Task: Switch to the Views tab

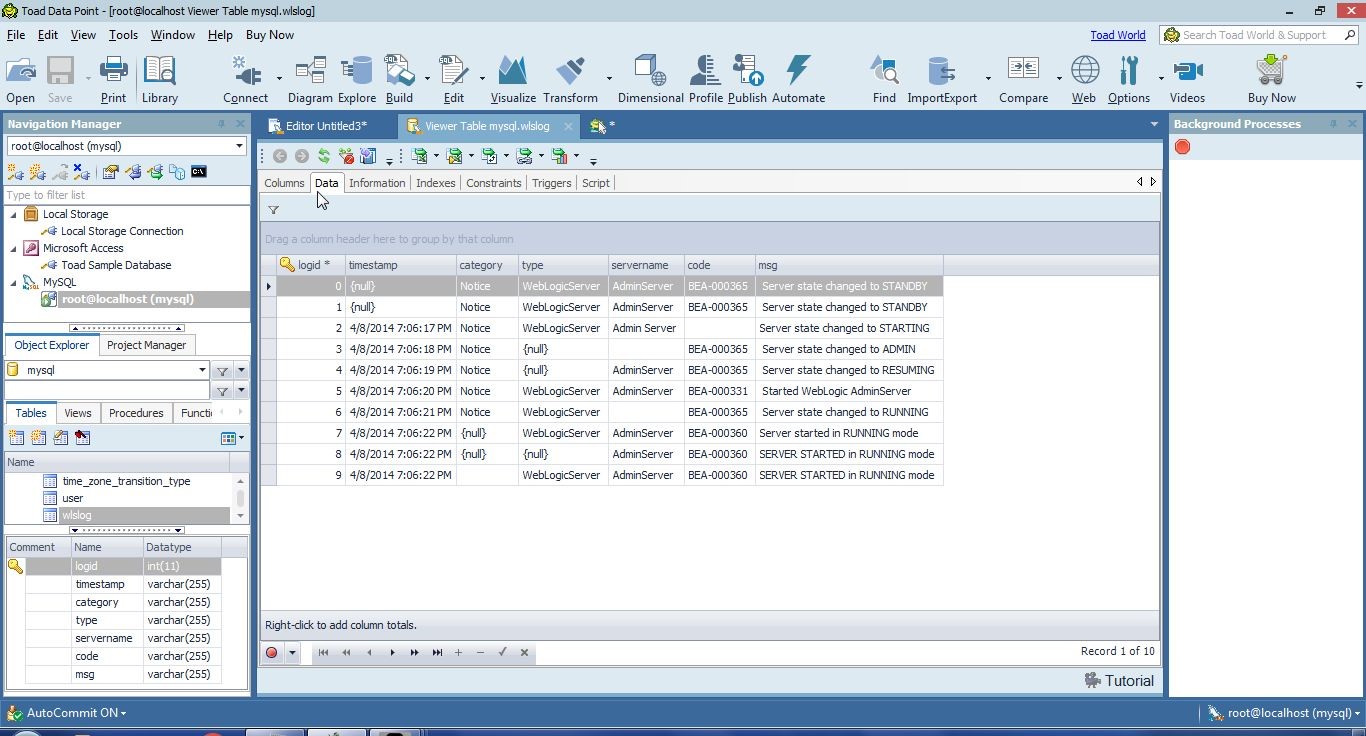Action: [77, 413]
